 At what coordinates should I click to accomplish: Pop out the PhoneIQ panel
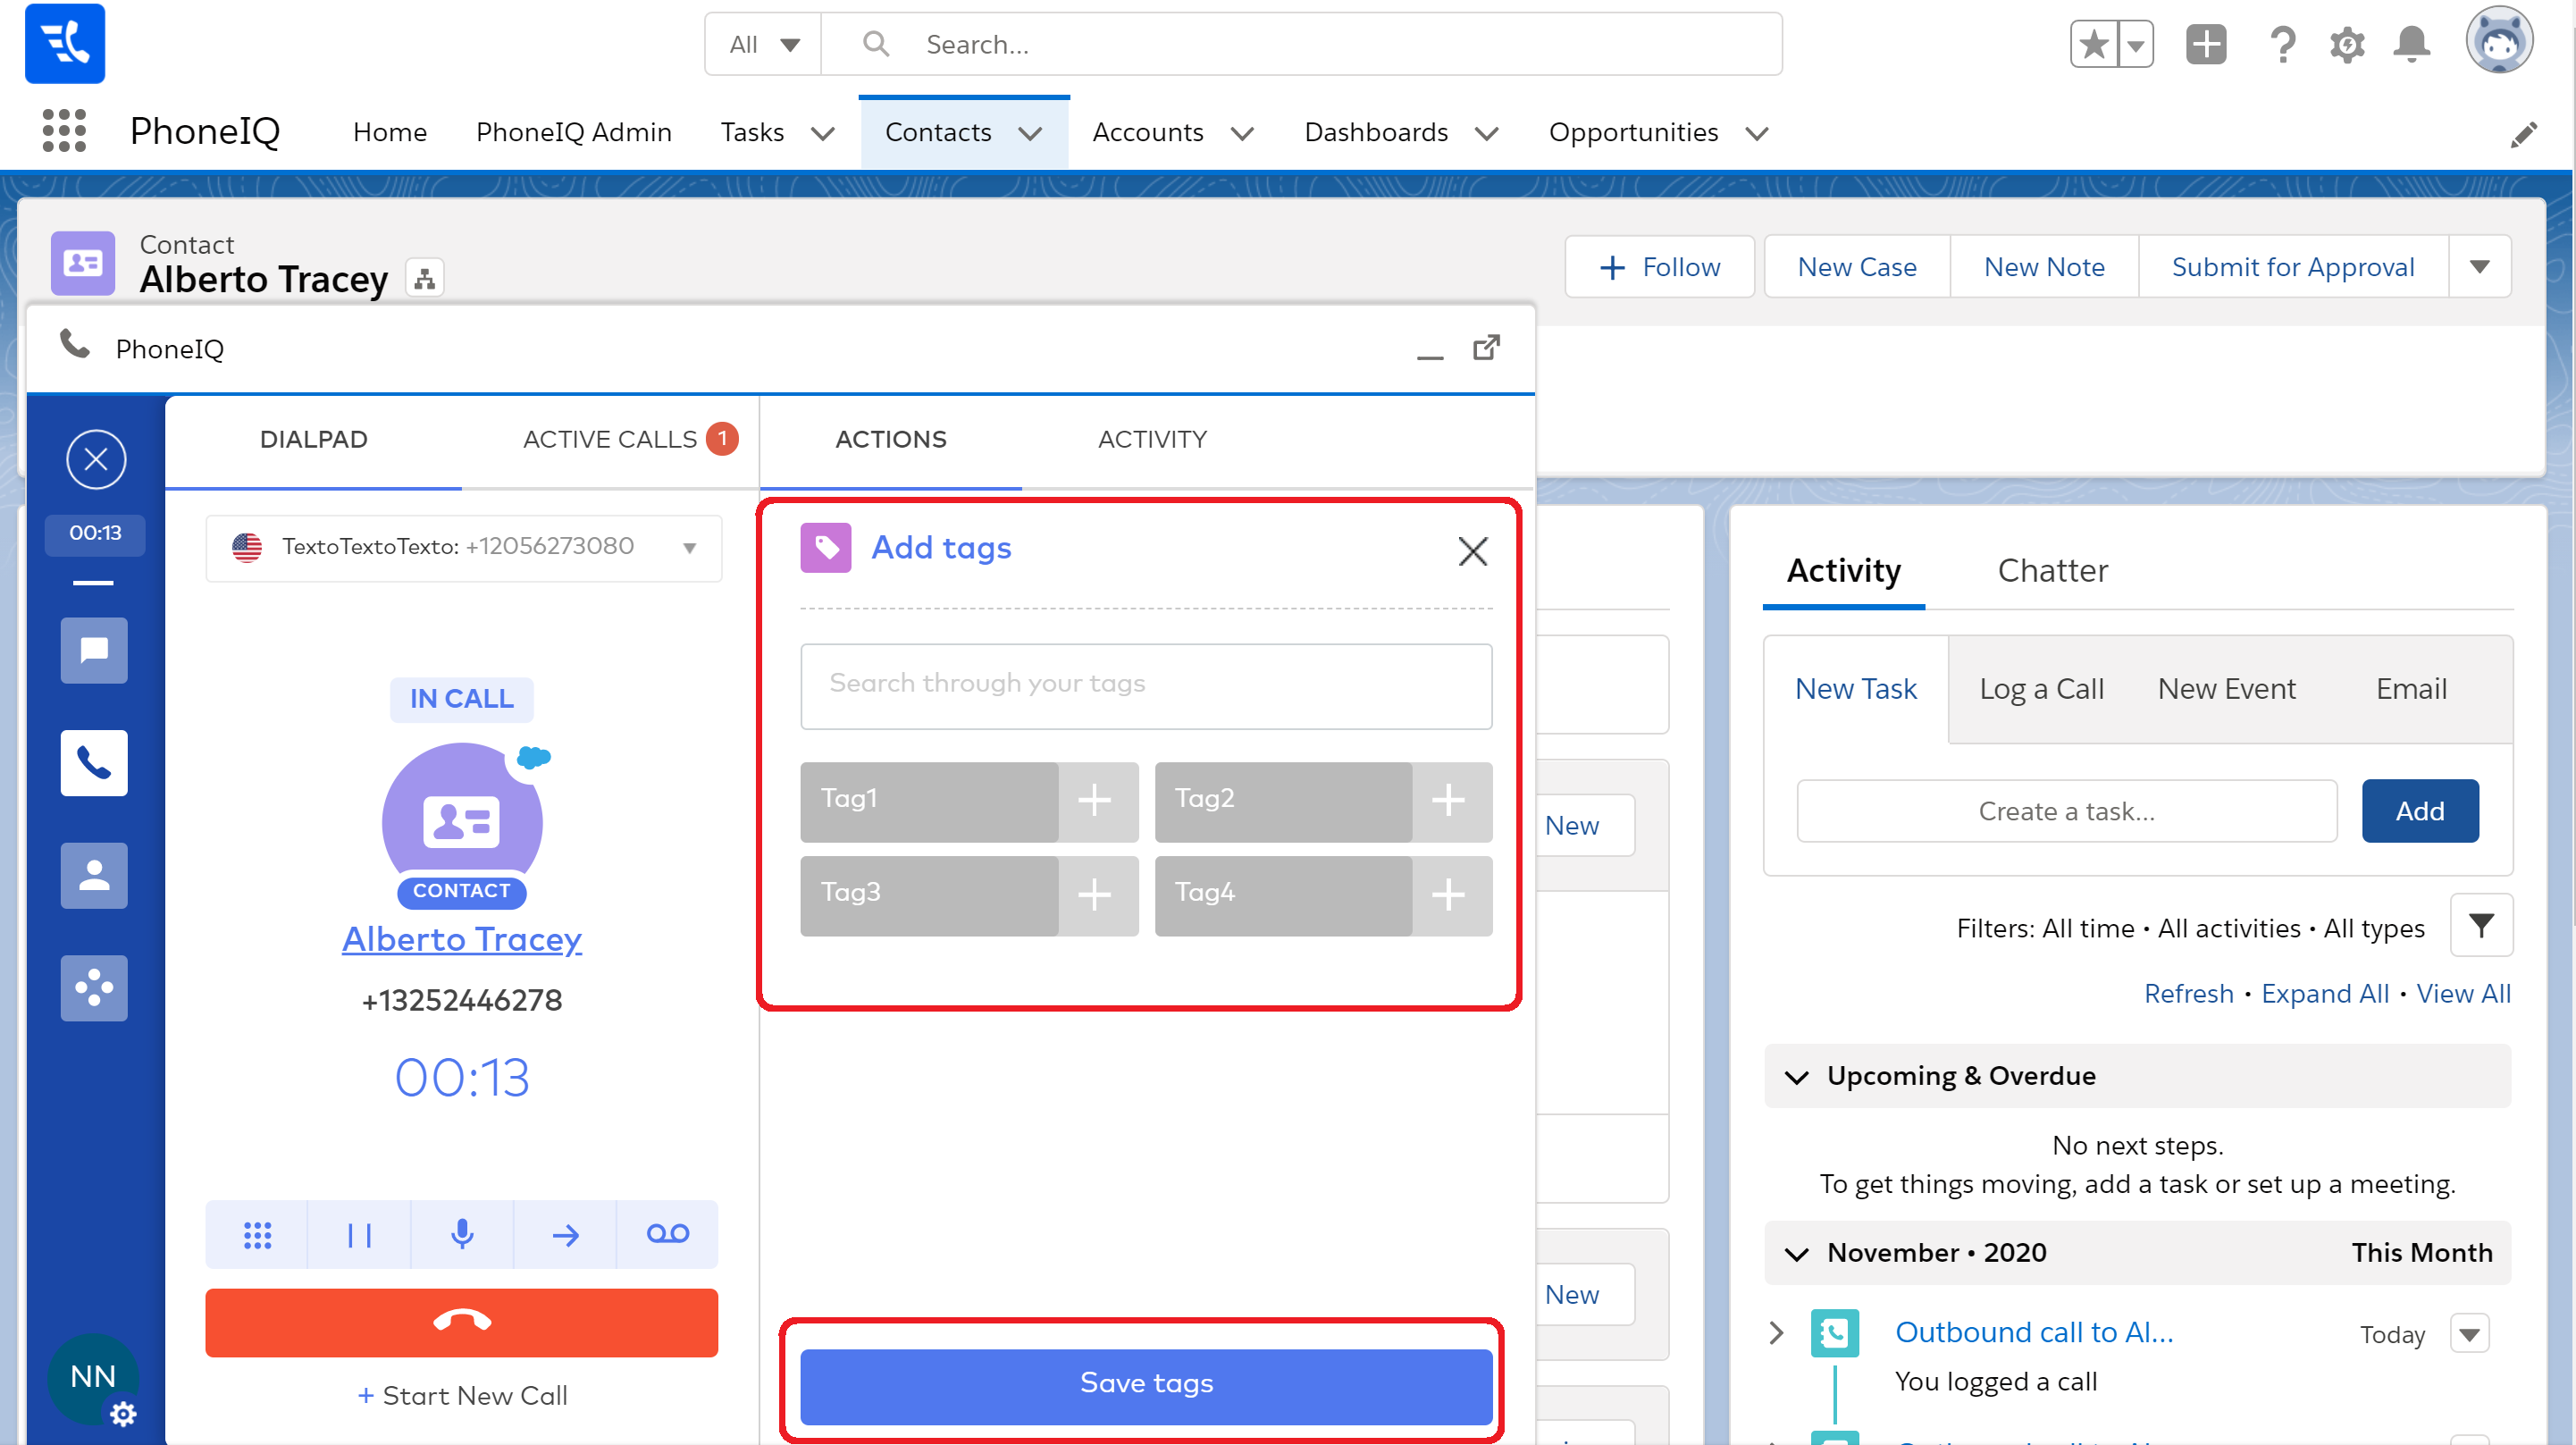(x=1486, y=348)
